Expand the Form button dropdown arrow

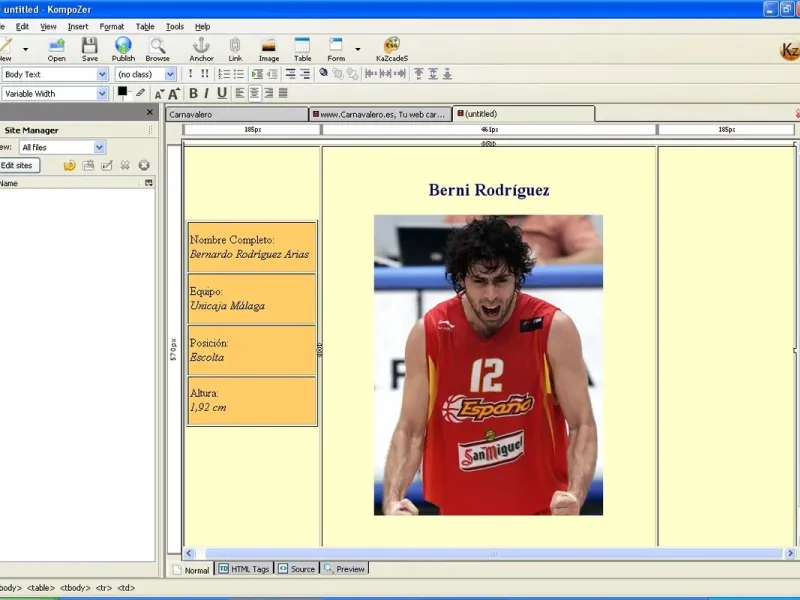click(358, 49)
